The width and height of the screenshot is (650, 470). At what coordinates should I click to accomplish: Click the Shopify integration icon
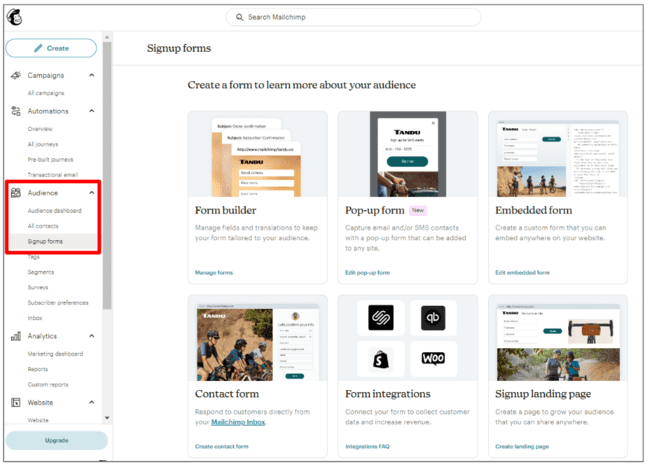click(381, 359)
